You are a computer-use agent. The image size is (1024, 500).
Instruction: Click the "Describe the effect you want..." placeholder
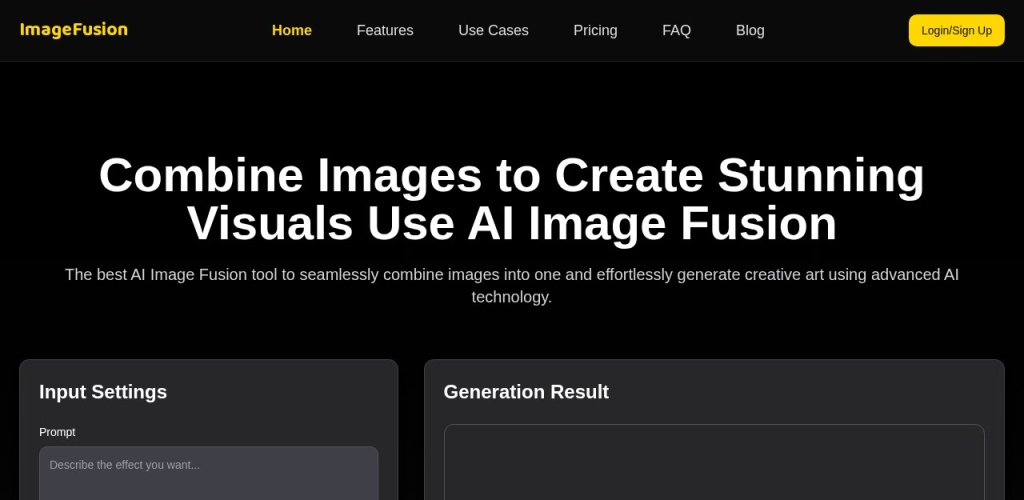[125, 465]
